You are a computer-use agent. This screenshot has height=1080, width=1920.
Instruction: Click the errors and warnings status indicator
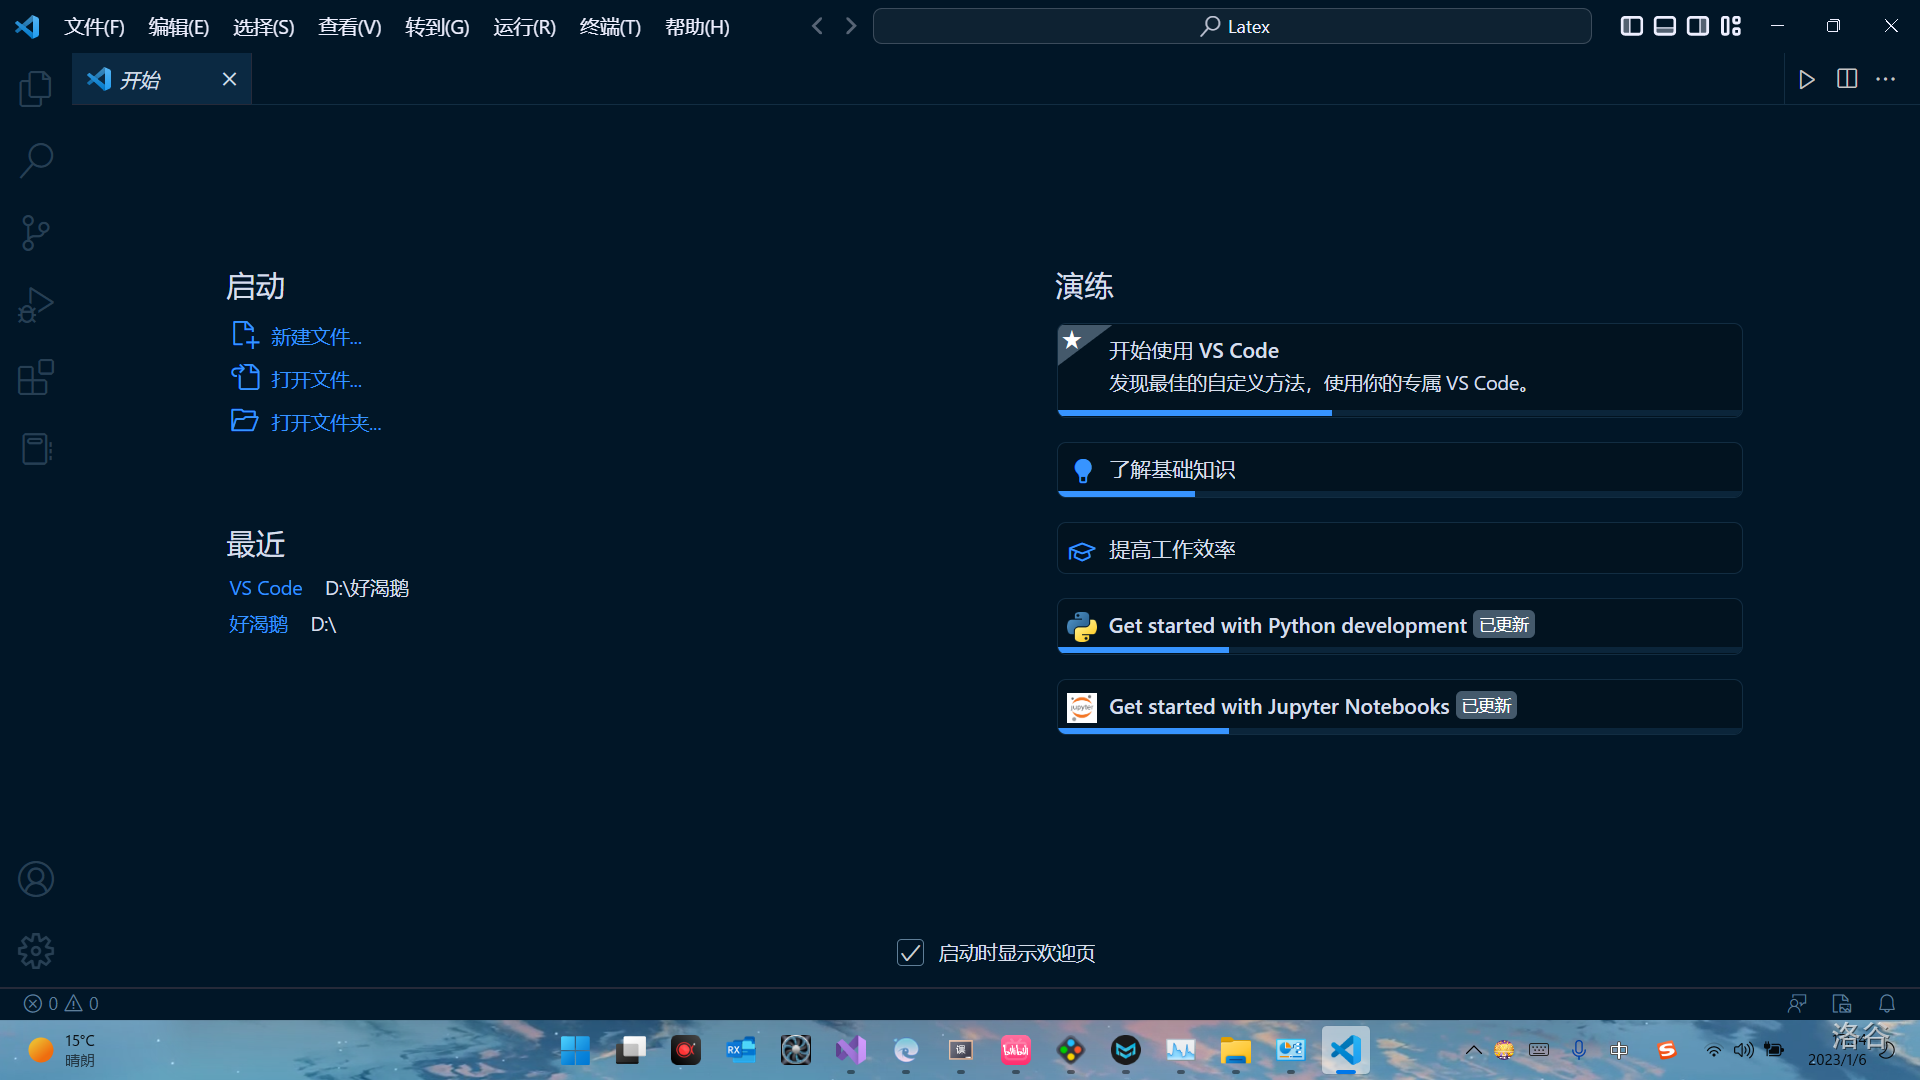[61, 1003]
